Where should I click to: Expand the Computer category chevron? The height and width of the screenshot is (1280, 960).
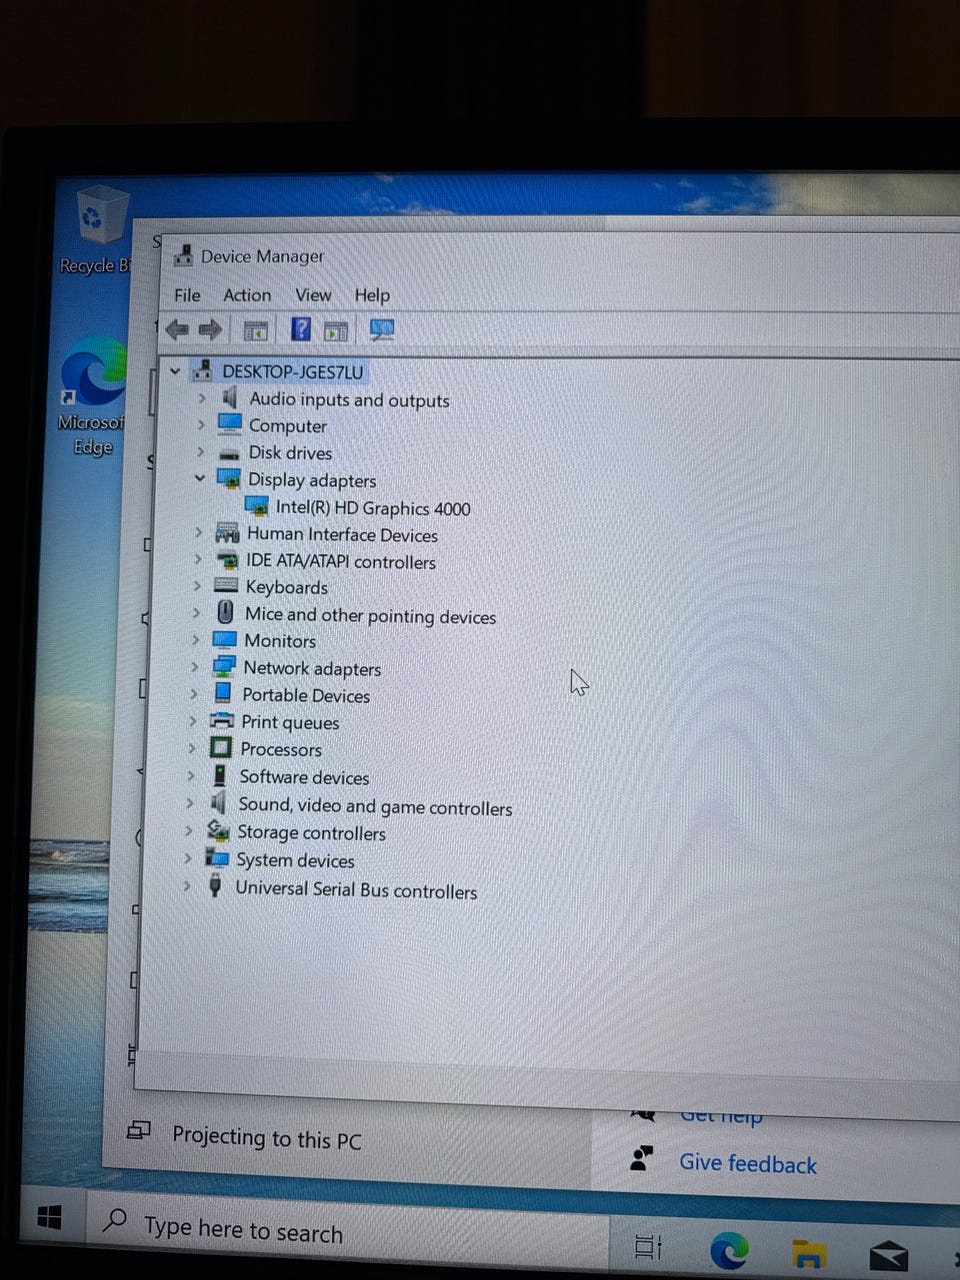point(200,425)
